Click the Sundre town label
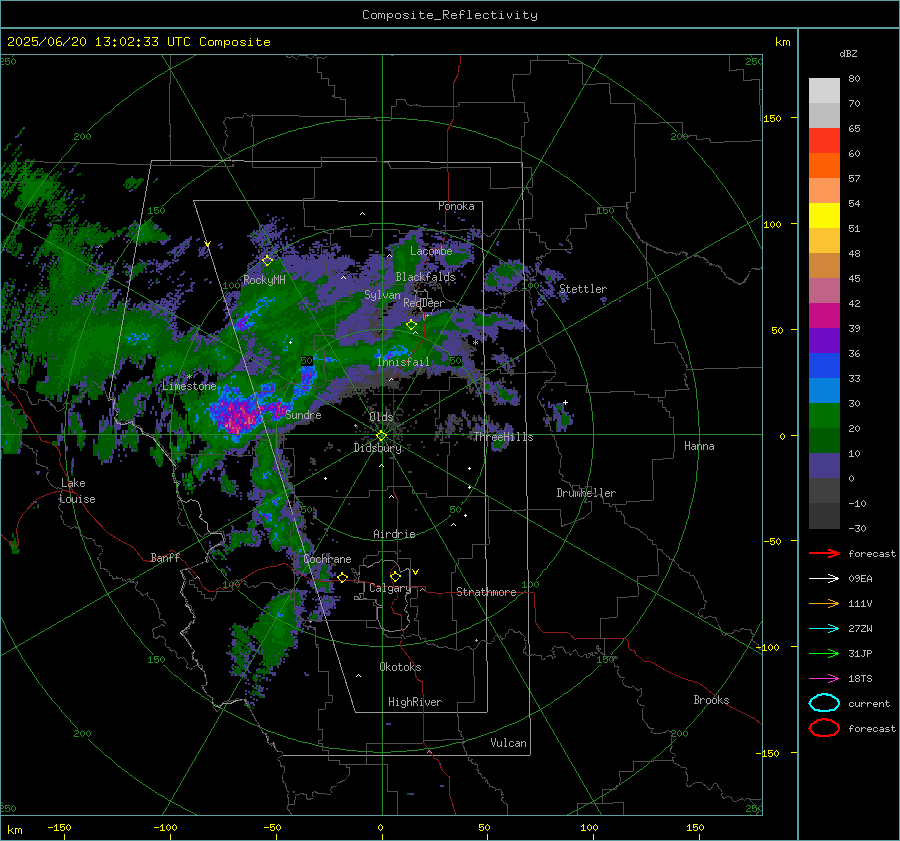Screen dimensions: 900x841 point(303,415)
